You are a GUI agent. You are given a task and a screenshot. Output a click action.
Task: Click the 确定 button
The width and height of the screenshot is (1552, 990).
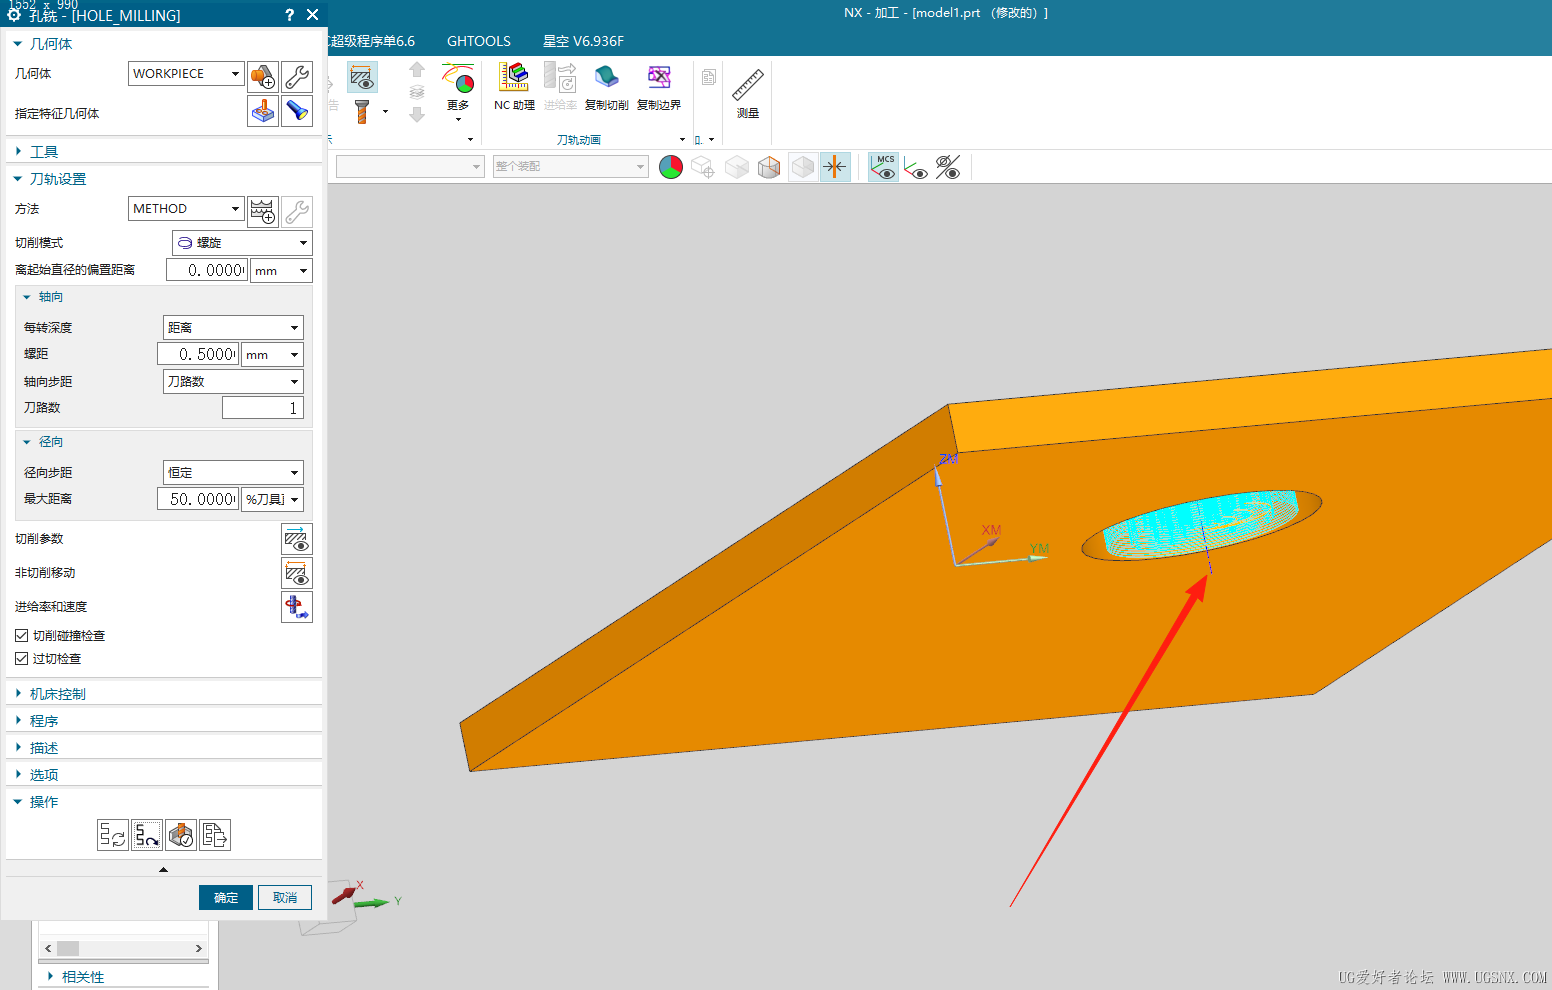click(x=226, y=898)
